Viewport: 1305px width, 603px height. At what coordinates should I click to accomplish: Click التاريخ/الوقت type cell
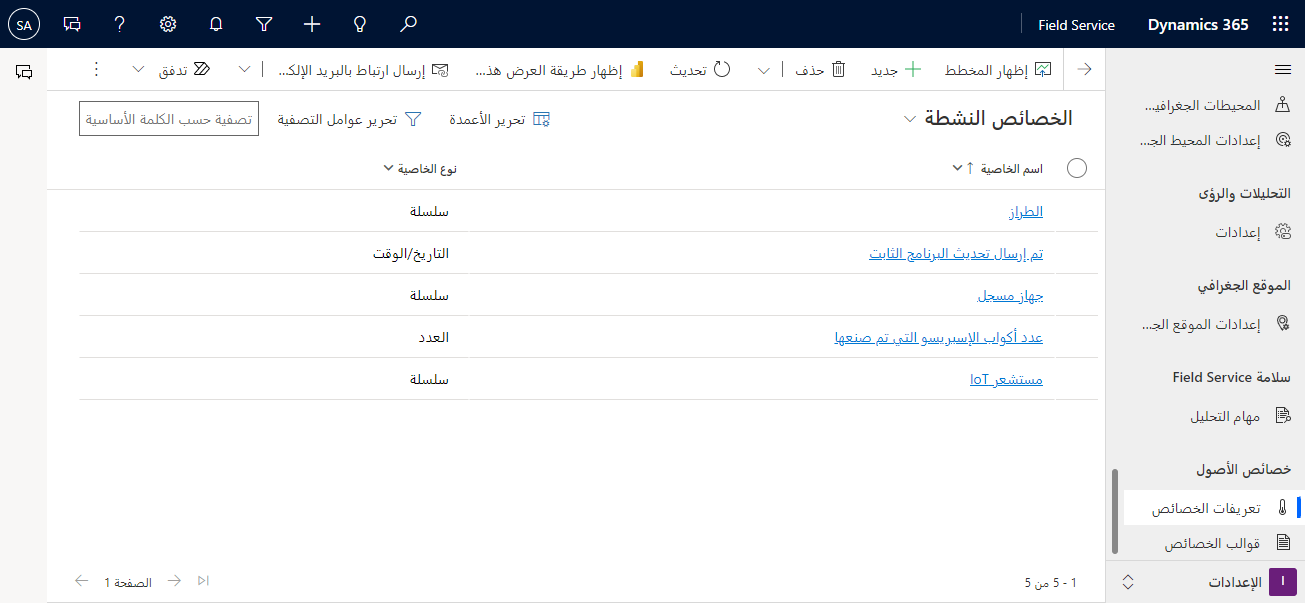pos(411,254)
